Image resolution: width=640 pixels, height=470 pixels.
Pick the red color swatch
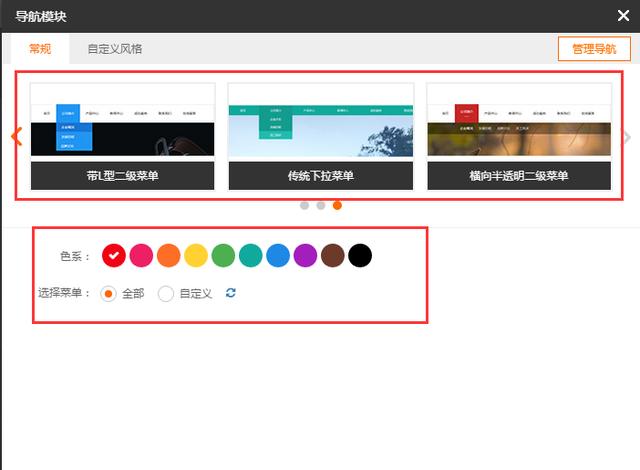tap(114, 256)
